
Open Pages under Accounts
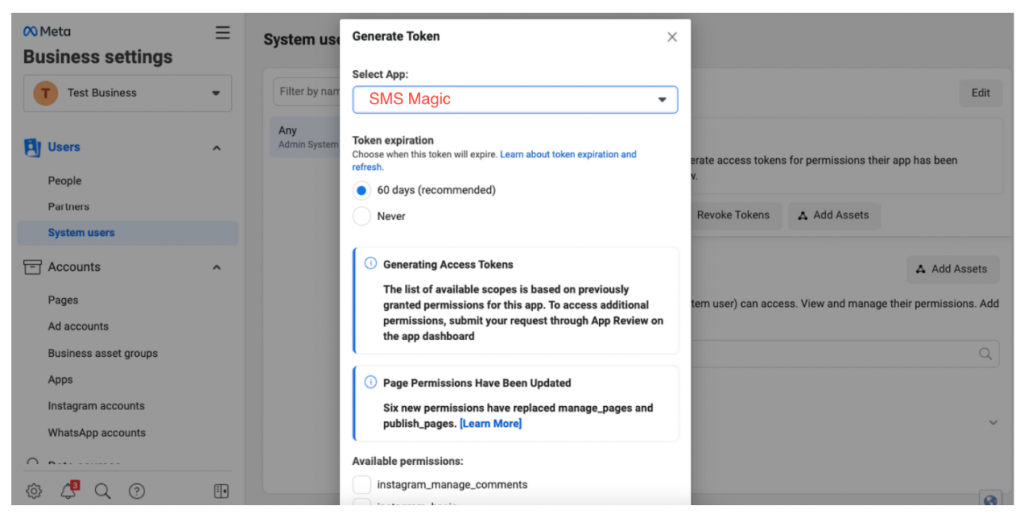[63, 300]
